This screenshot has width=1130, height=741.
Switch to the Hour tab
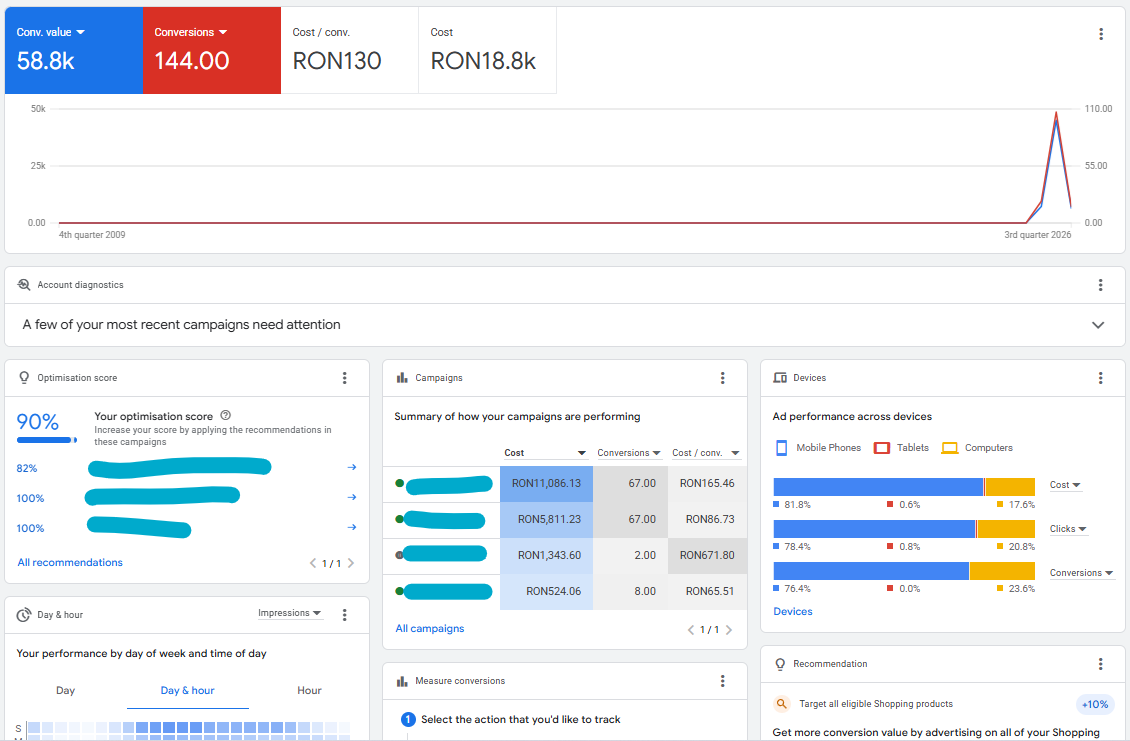click(x=309, y=691)
